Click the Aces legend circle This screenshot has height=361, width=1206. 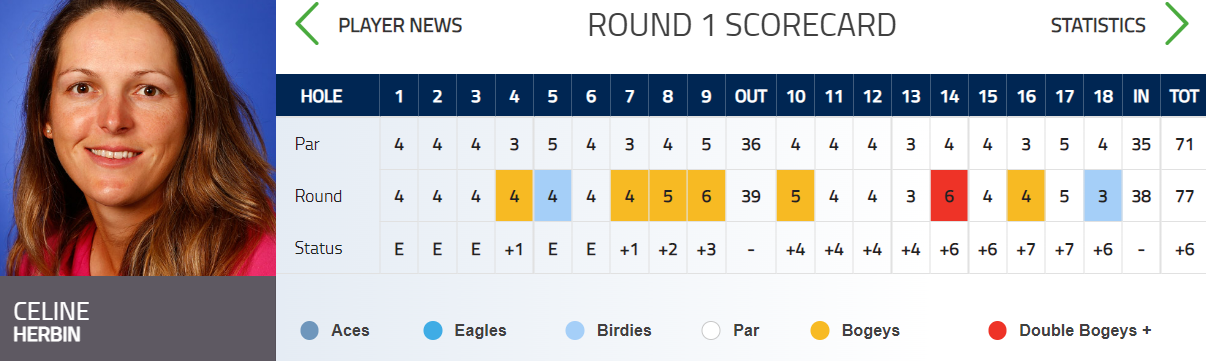311,330
